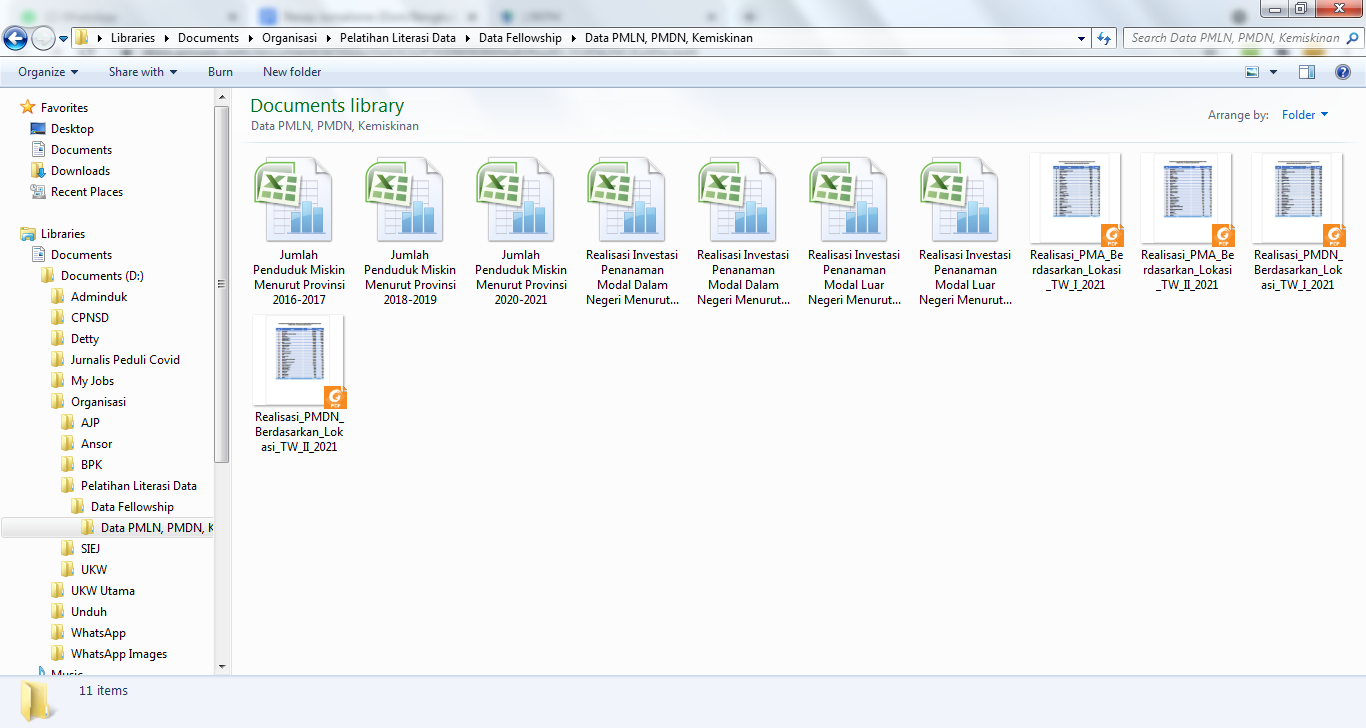Select the WhatsApp Images folder in tree
1366x728 pixels.
click(118, 654)
